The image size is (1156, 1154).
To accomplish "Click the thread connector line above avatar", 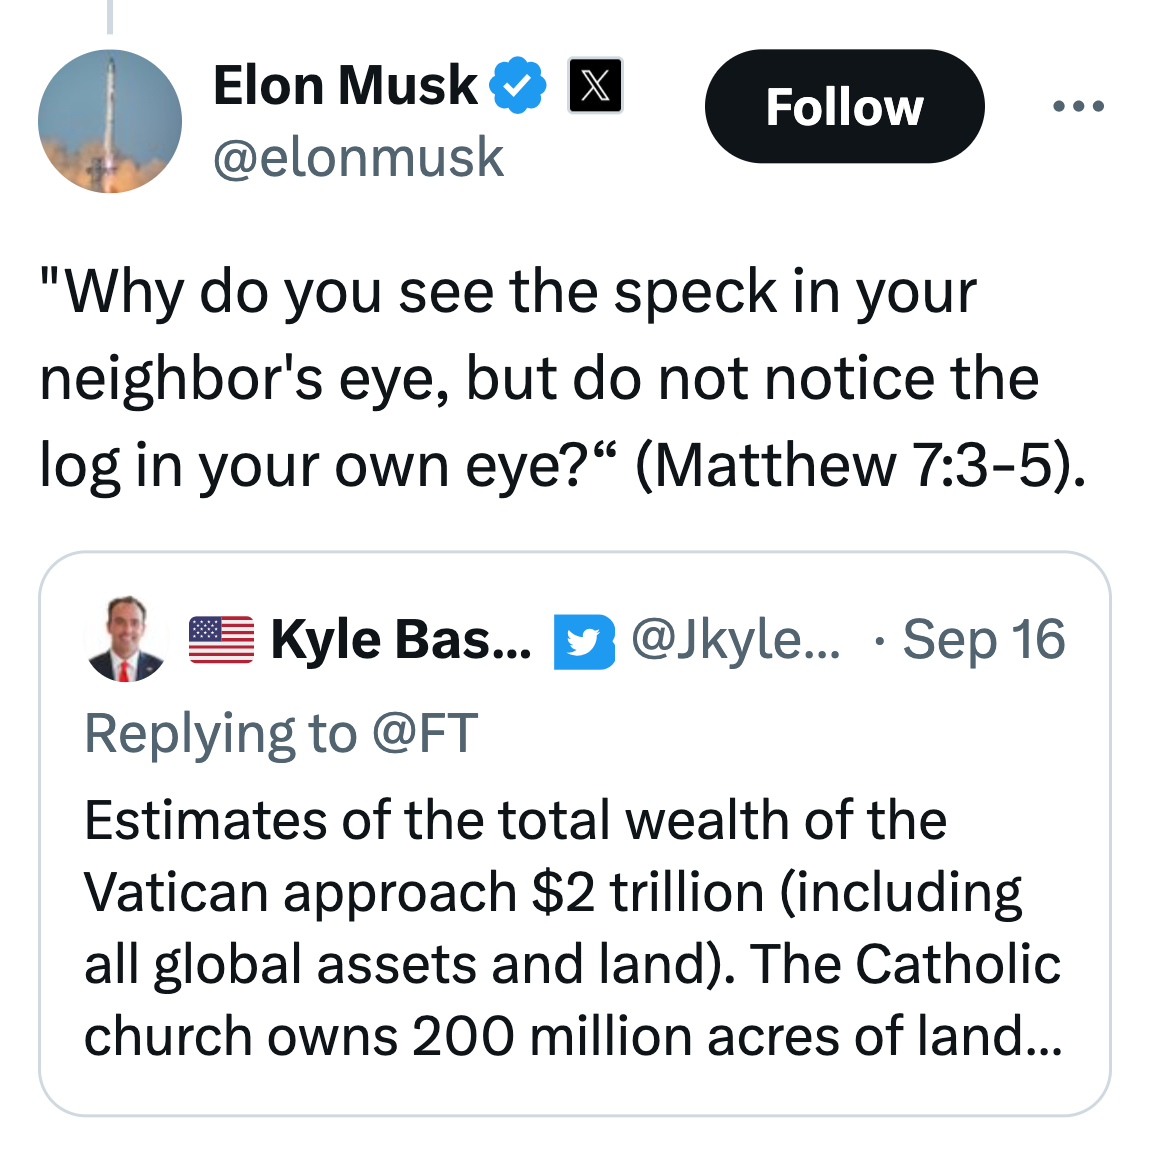I will tap(110, 15).
